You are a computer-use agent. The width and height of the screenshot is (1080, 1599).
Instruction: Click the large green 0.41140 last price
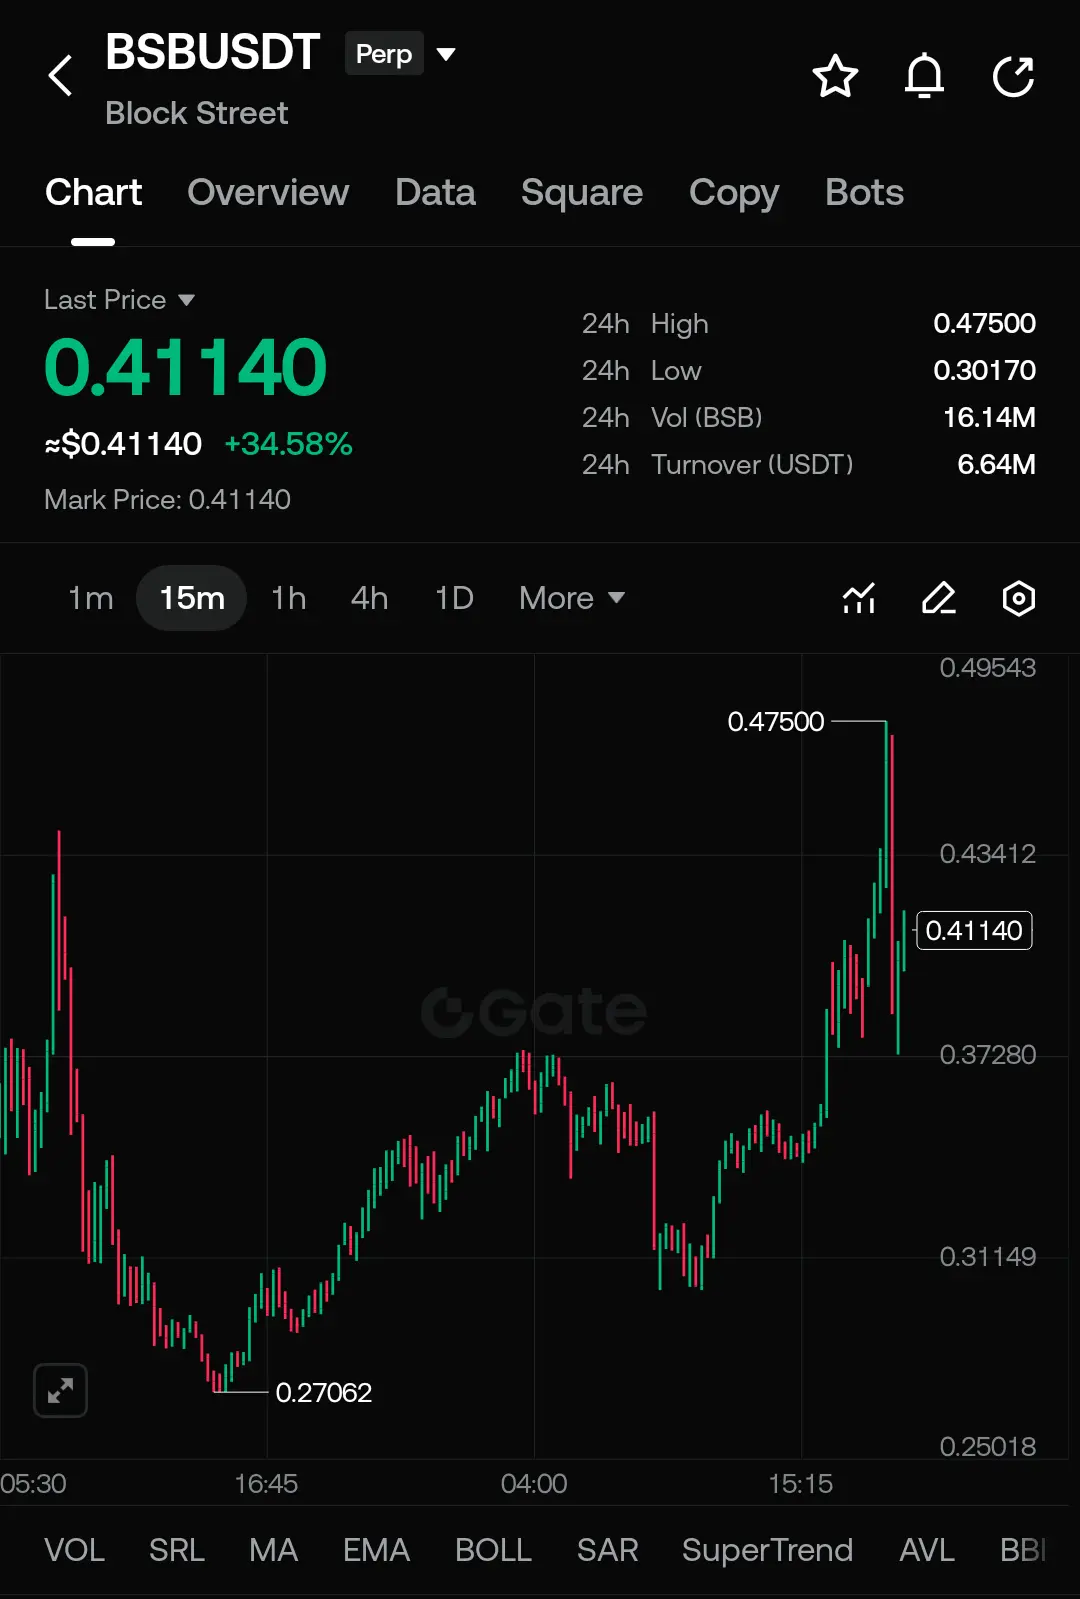[186, 367]
